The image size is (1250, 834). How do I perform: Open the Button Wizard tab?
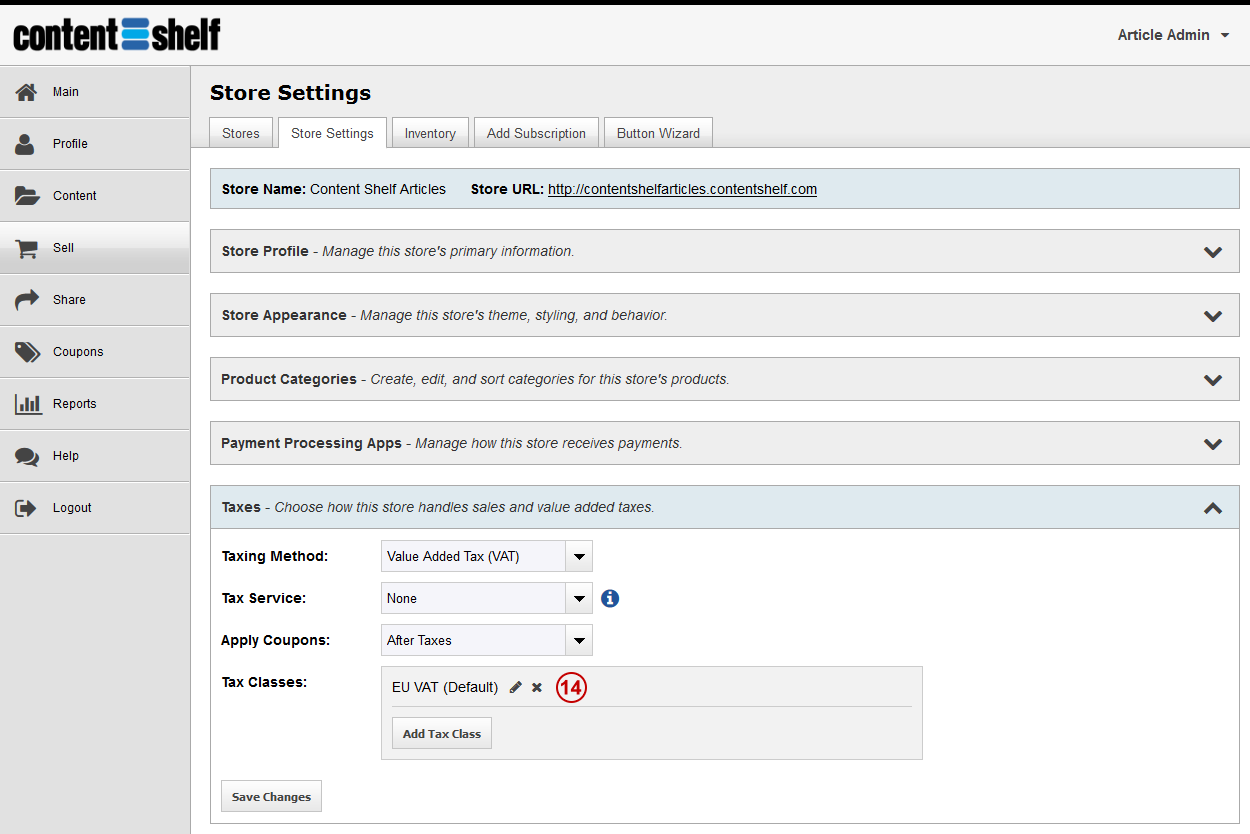(x=658, y=133)
